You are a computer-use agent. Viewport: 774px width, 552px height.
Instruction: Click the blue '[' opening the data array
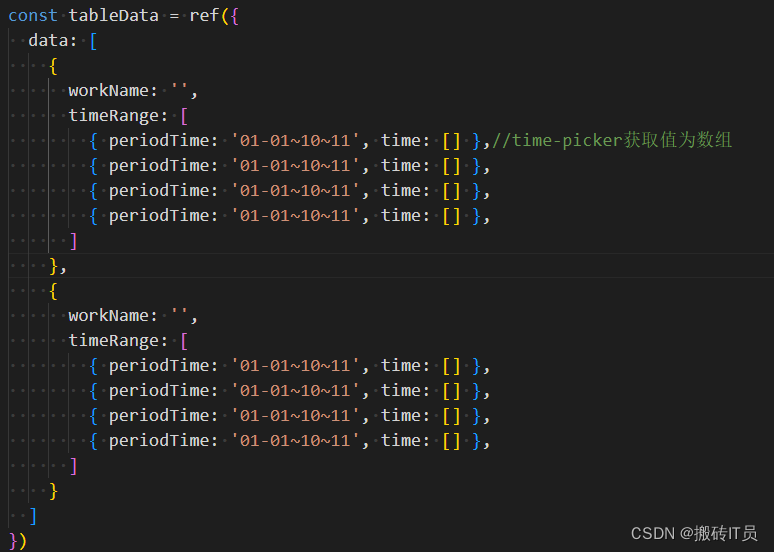coord(93,40)
